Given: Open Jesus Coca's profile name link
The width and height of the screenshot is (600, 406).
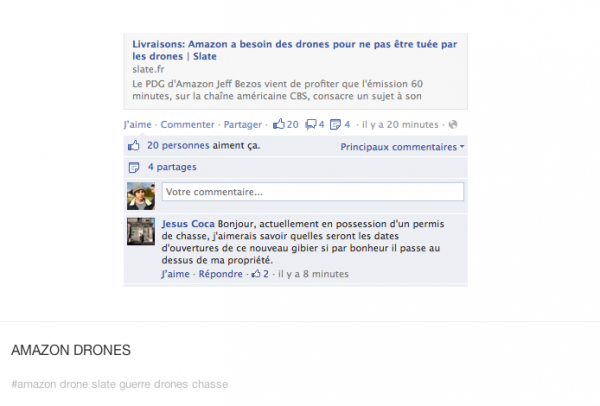Looking at the screenshot, I should [188, 224].
